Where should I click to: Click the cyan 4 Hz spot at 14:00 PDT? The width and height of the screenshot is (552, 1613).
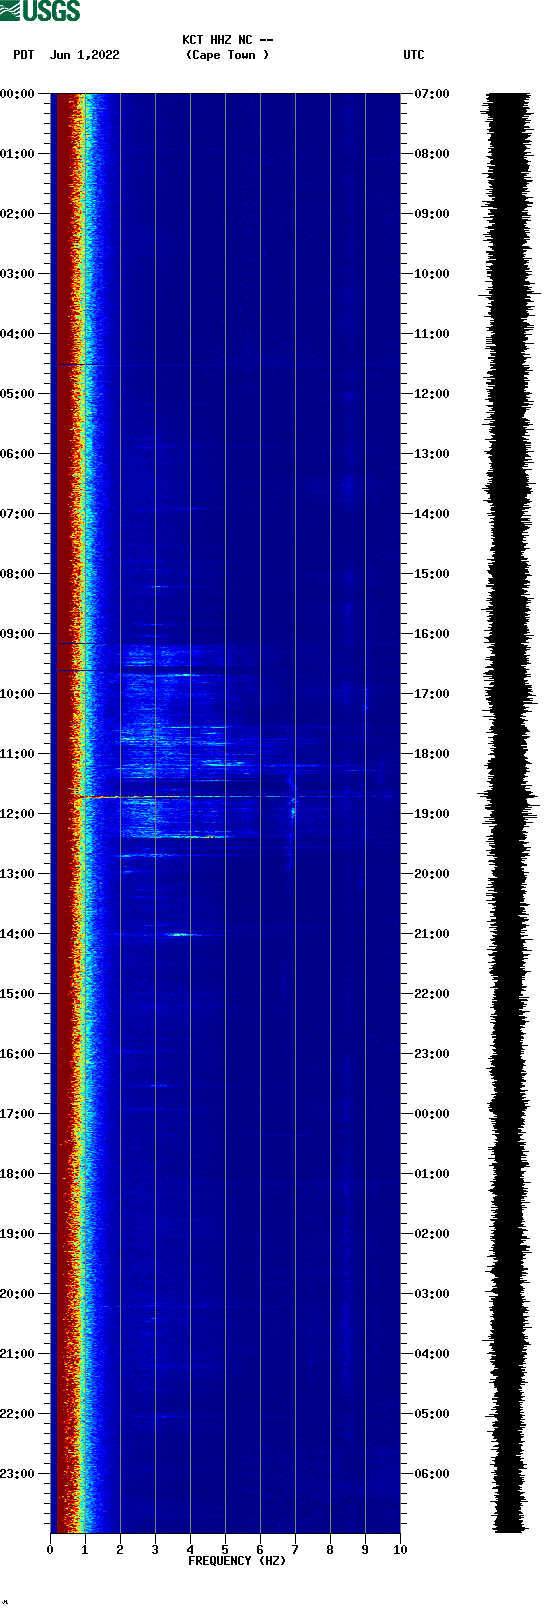pyautogui.click(x=181, y=934)
